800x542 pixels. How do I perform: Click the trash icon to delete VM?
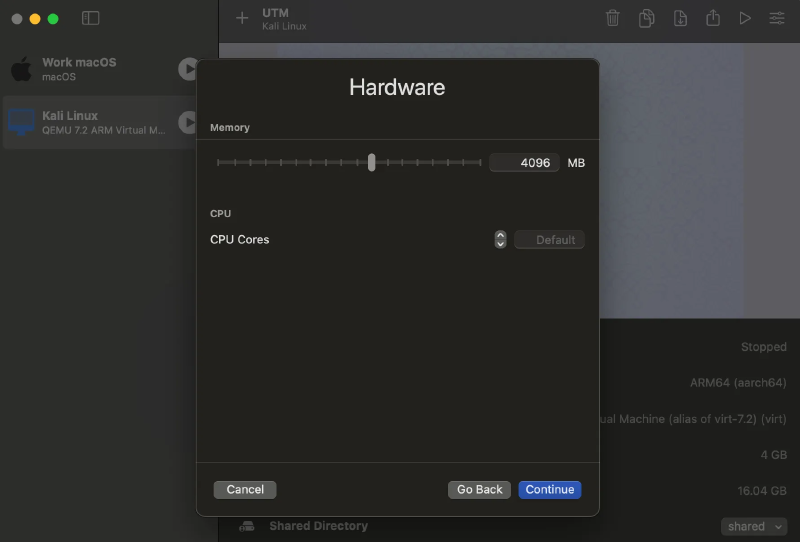[x=613, y=18]
